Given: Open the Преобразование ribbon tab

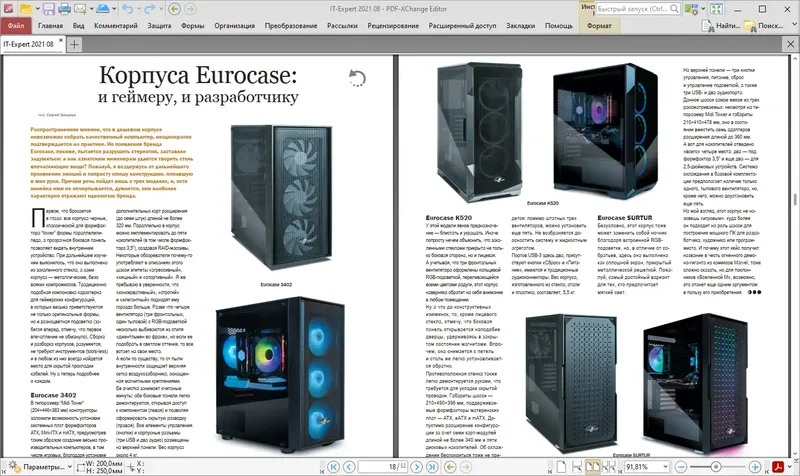Looking at the screenshot, I should point(291,26).
